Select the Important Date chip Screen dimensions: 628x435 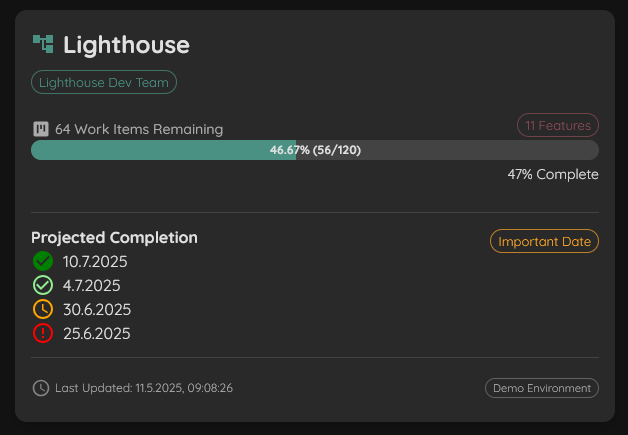point(544,241)
